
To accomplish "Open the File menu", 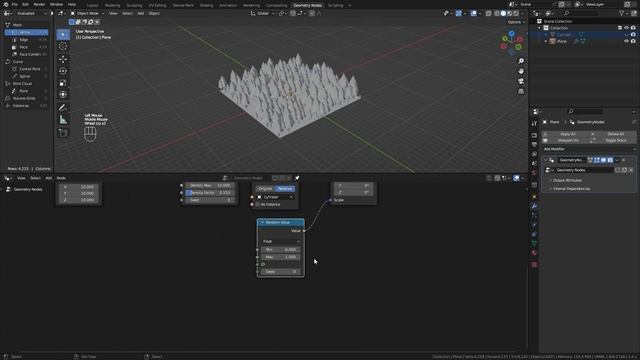I will [x=15, y=4].
